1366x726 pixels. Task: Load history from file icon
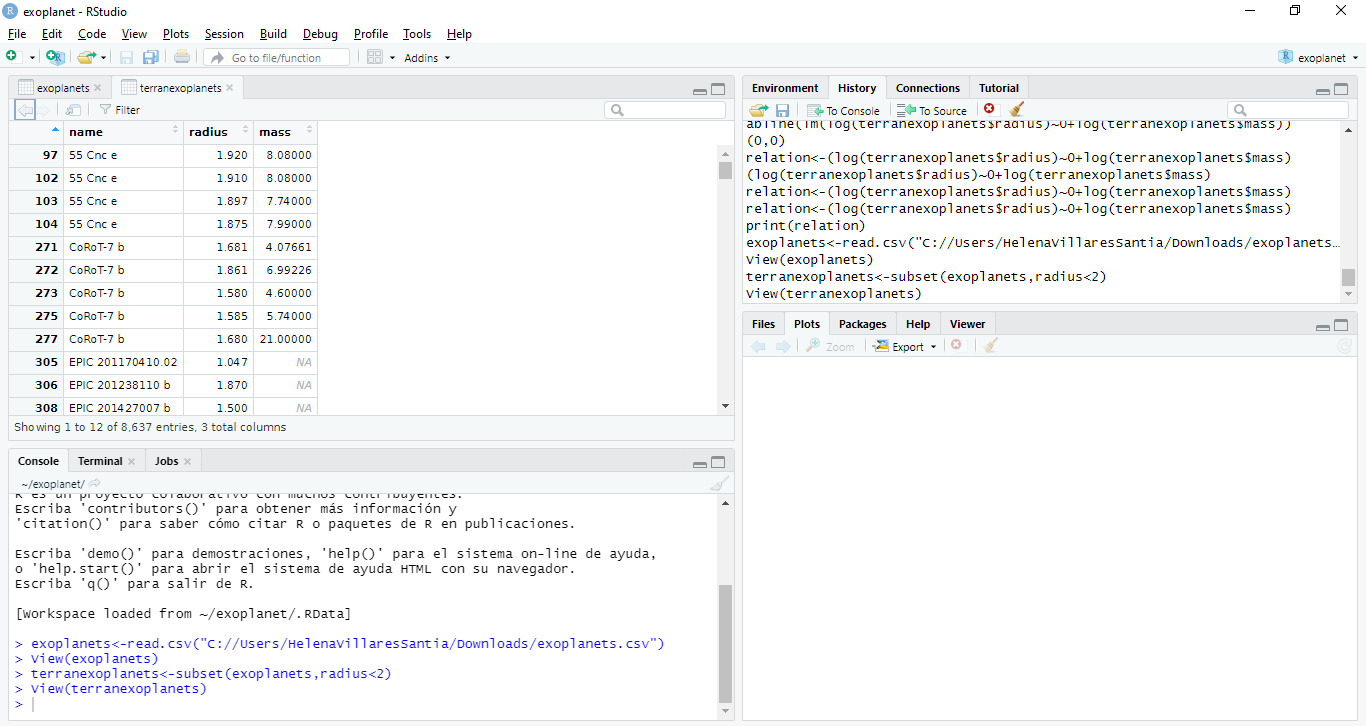tap(759, 110)
